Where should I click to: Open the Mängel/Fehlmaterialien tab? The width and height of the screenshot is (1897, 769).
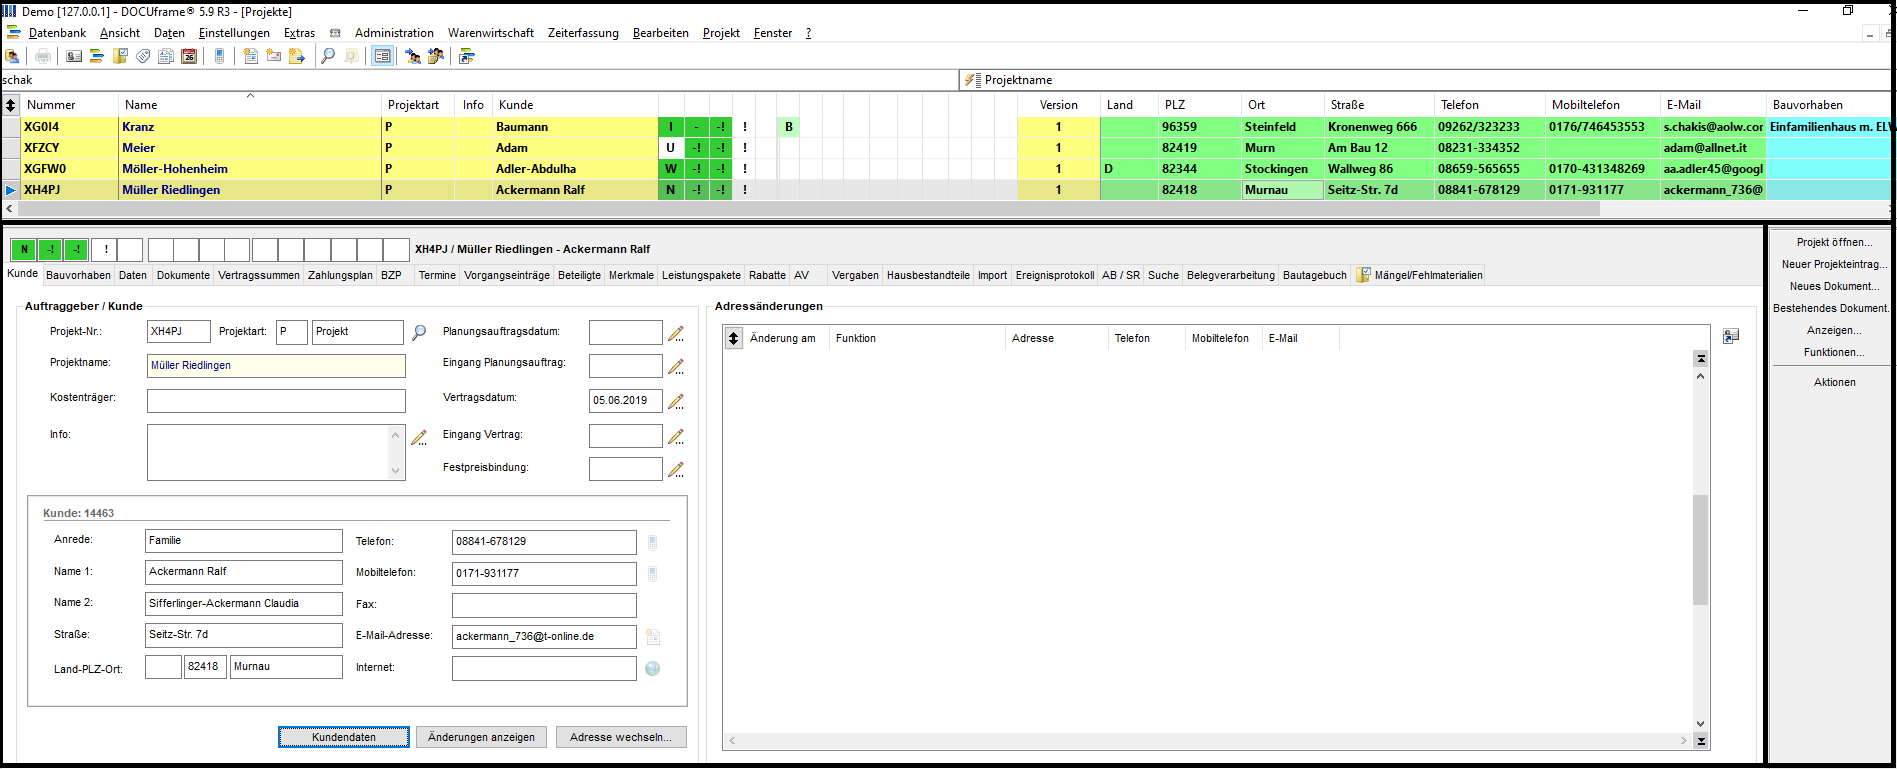[1420, 275]
